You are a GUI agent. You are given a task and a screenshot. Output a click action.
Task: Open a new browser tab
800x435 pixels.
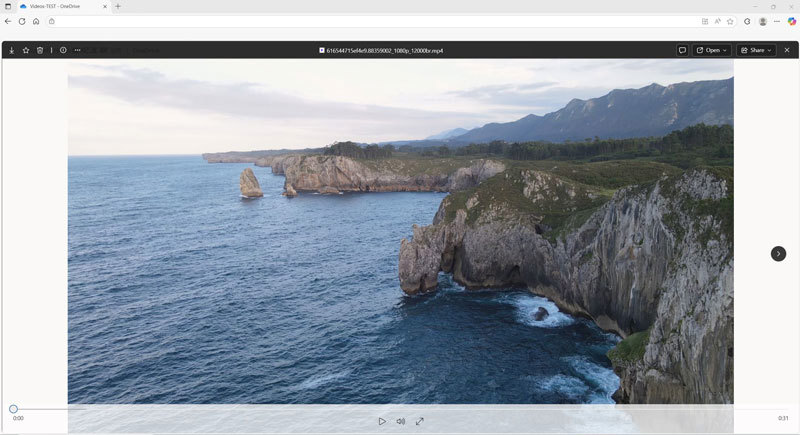[x=118, y=7]
